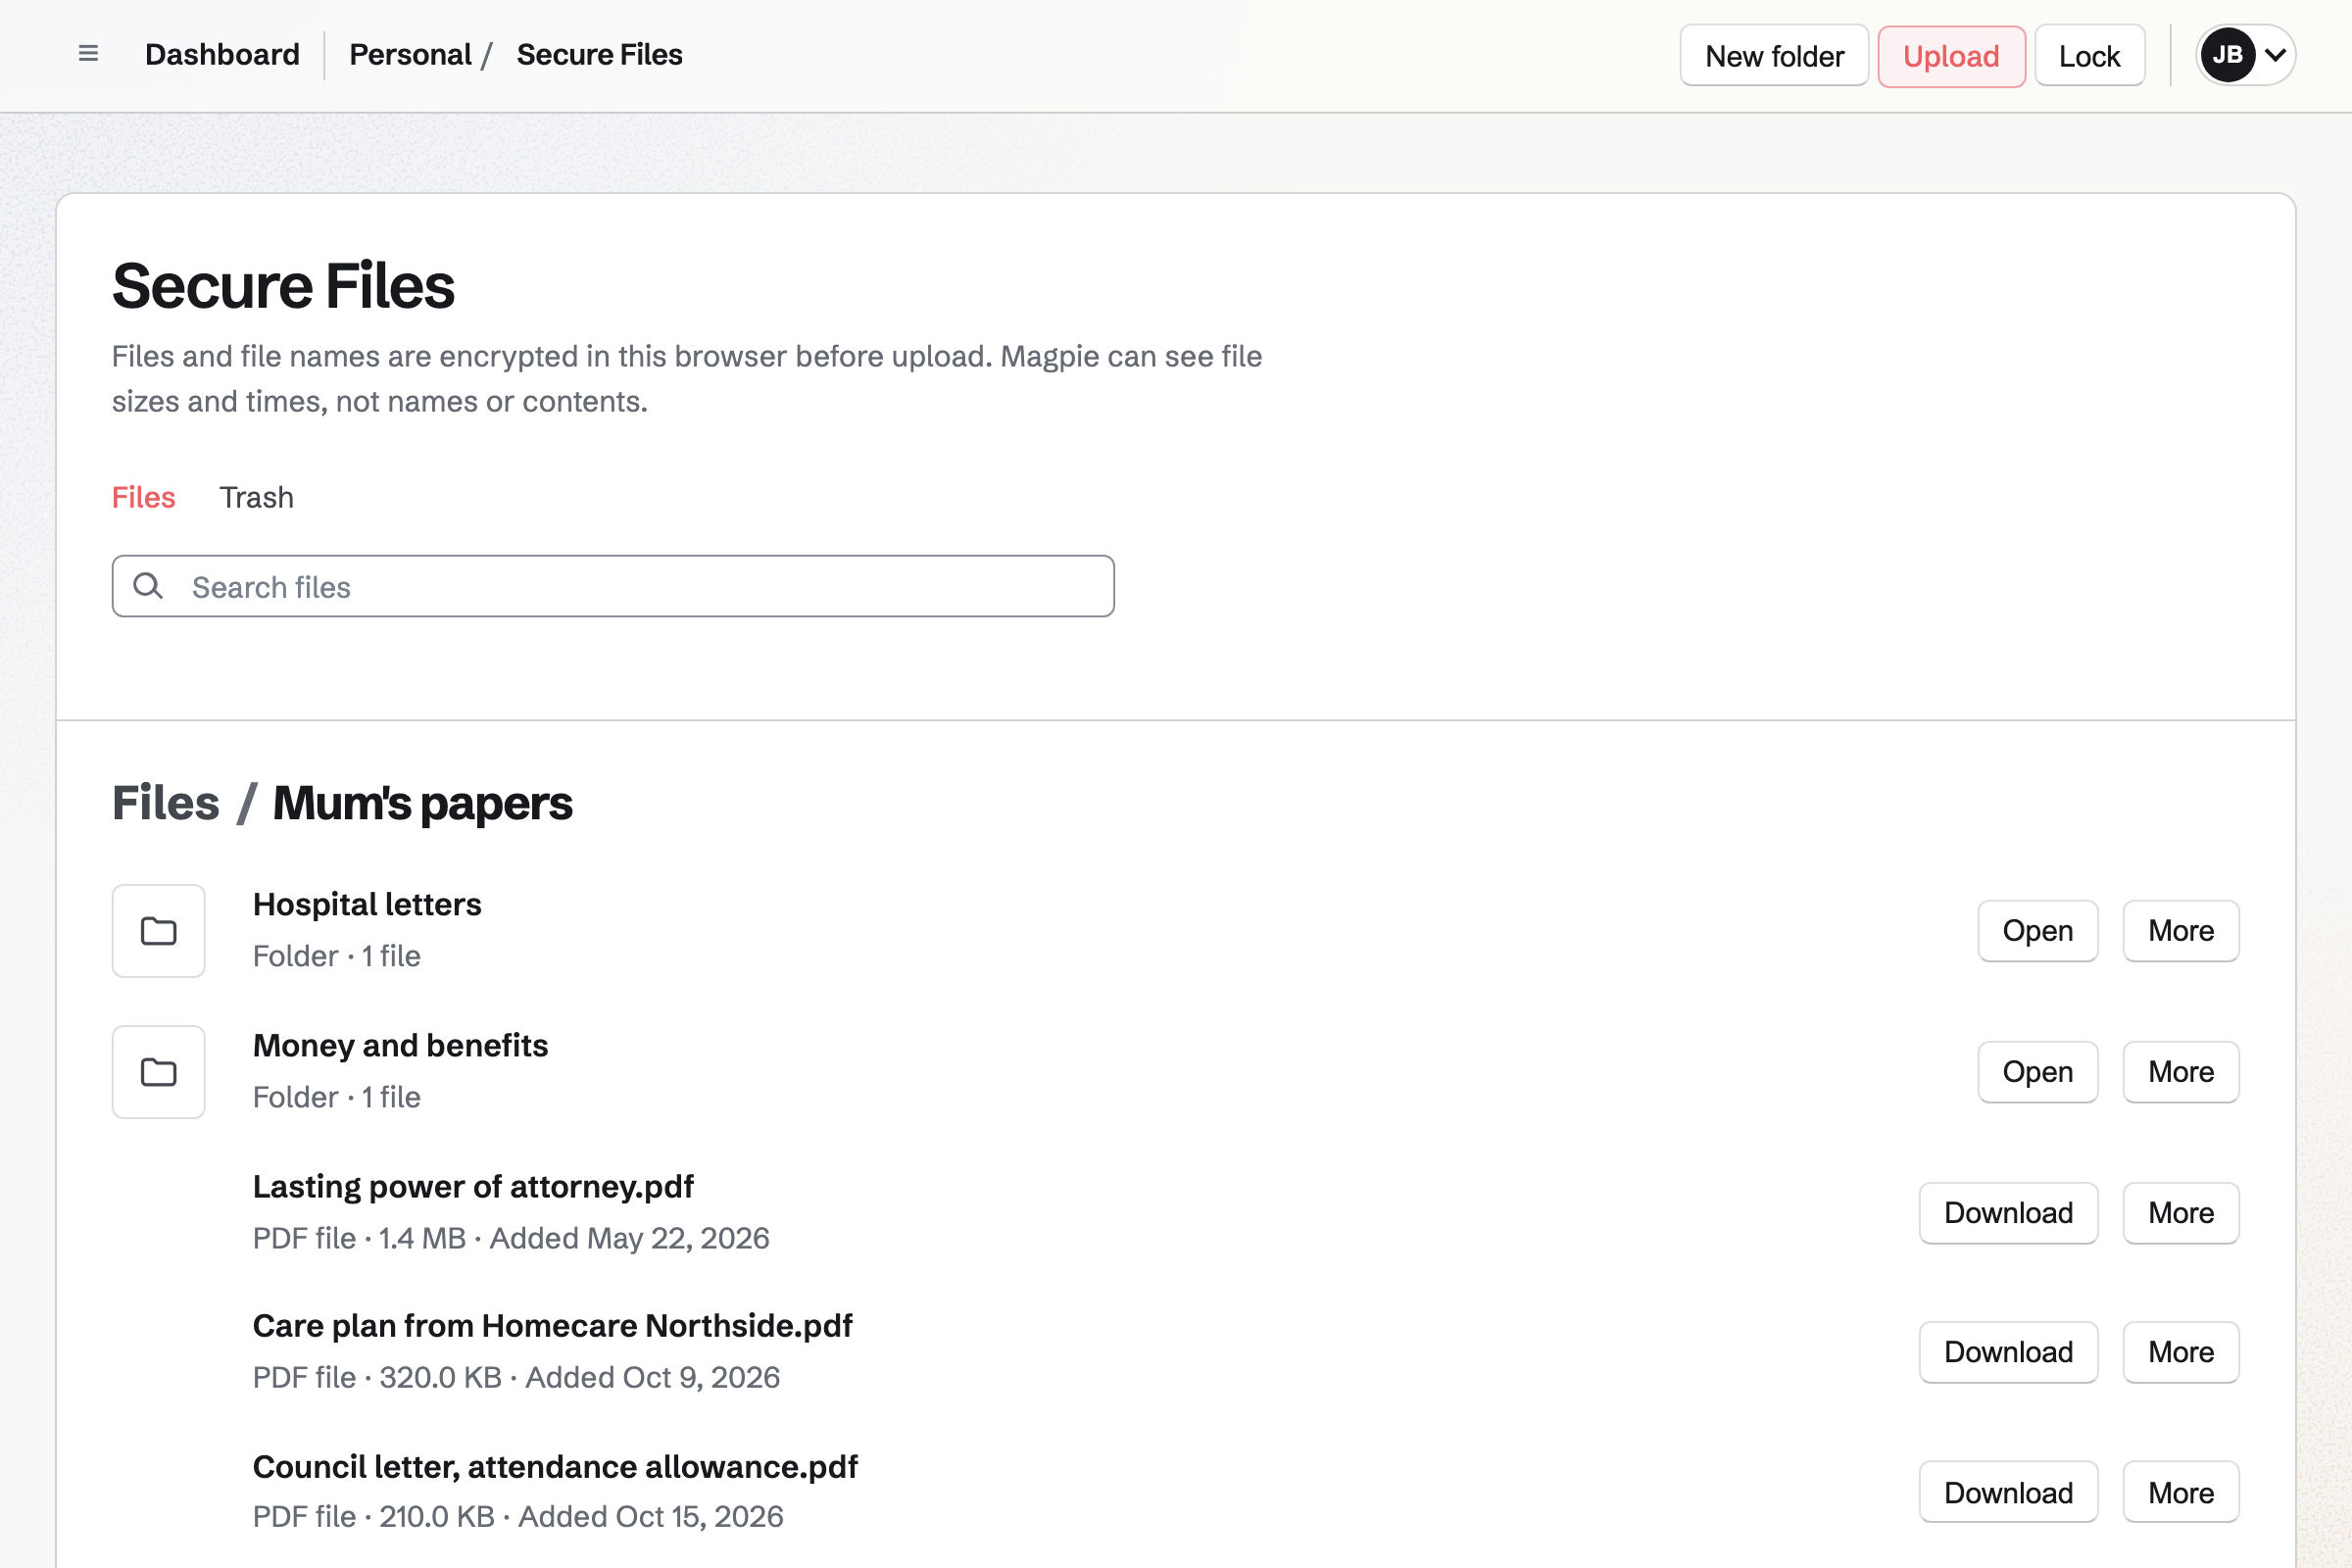Show More options for Hospital letters

[x=2180, y=931]
